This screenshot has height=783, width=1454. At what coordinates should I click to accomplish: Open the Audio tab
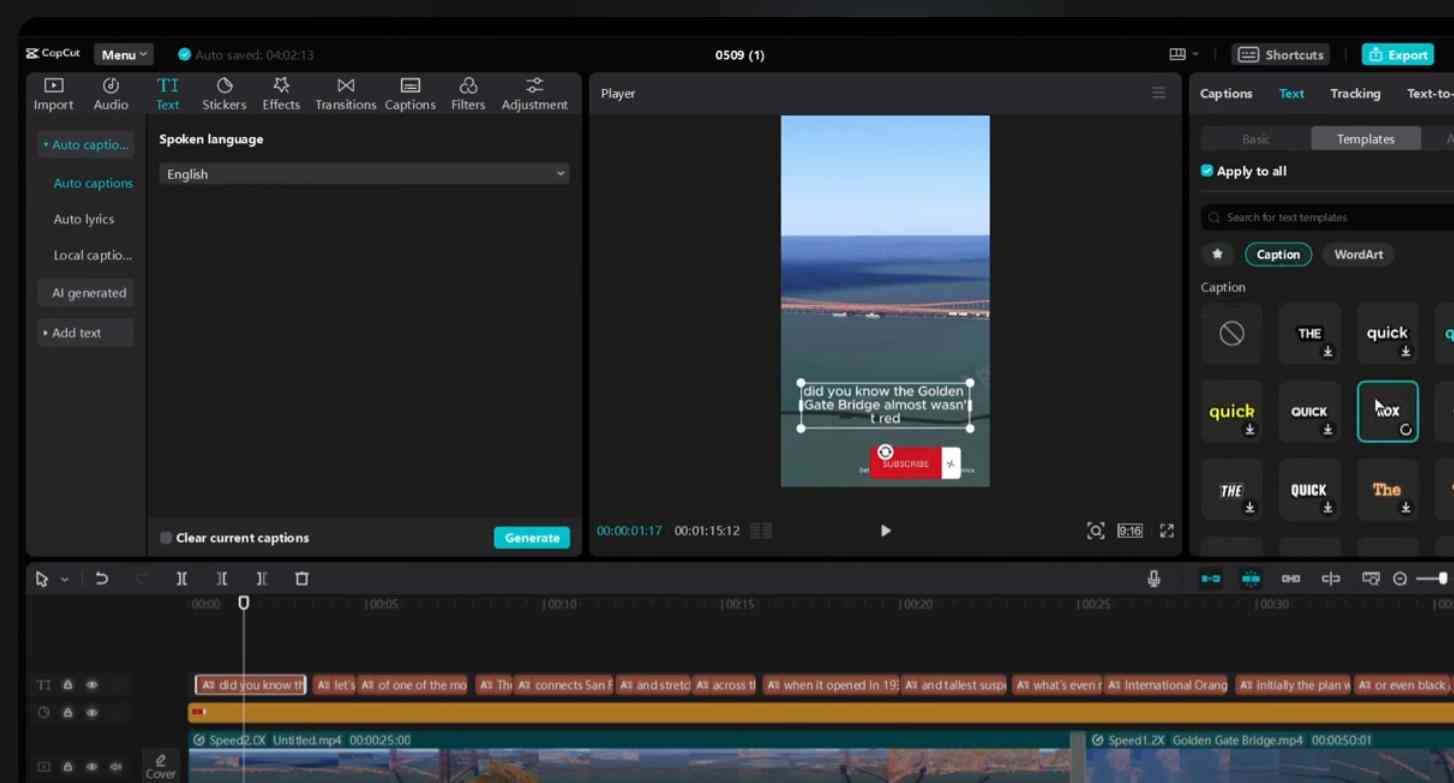[x=111, y=94]
